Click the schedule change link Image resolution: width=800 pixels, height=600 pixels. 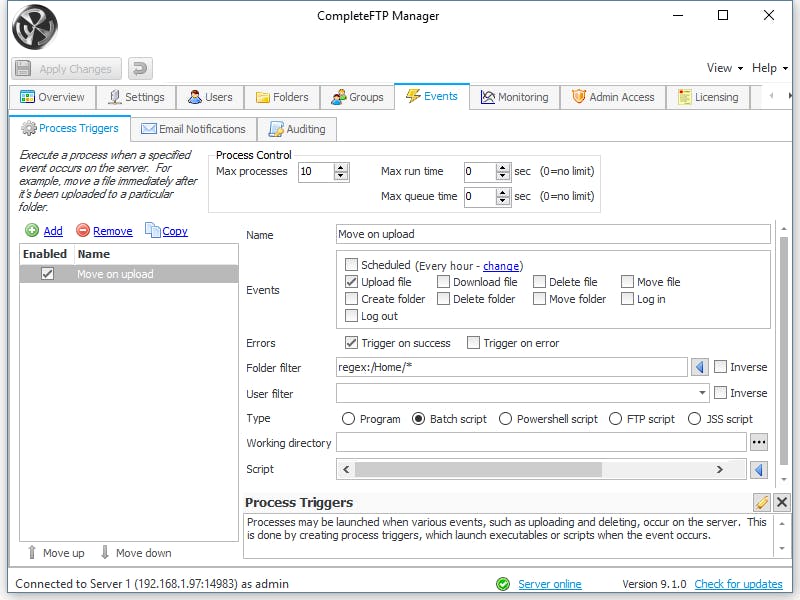coord(501,266)
